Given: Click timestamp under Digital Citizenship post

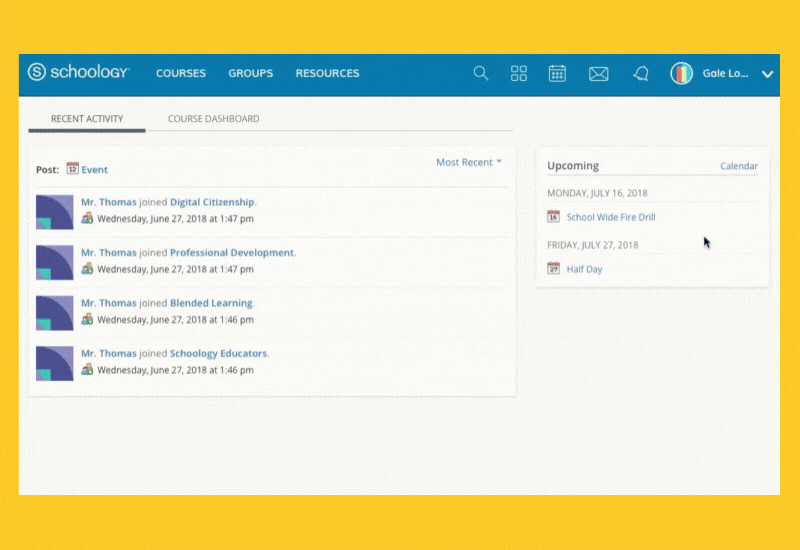Looking at the screenshot, I should click(x=176, y=219).
